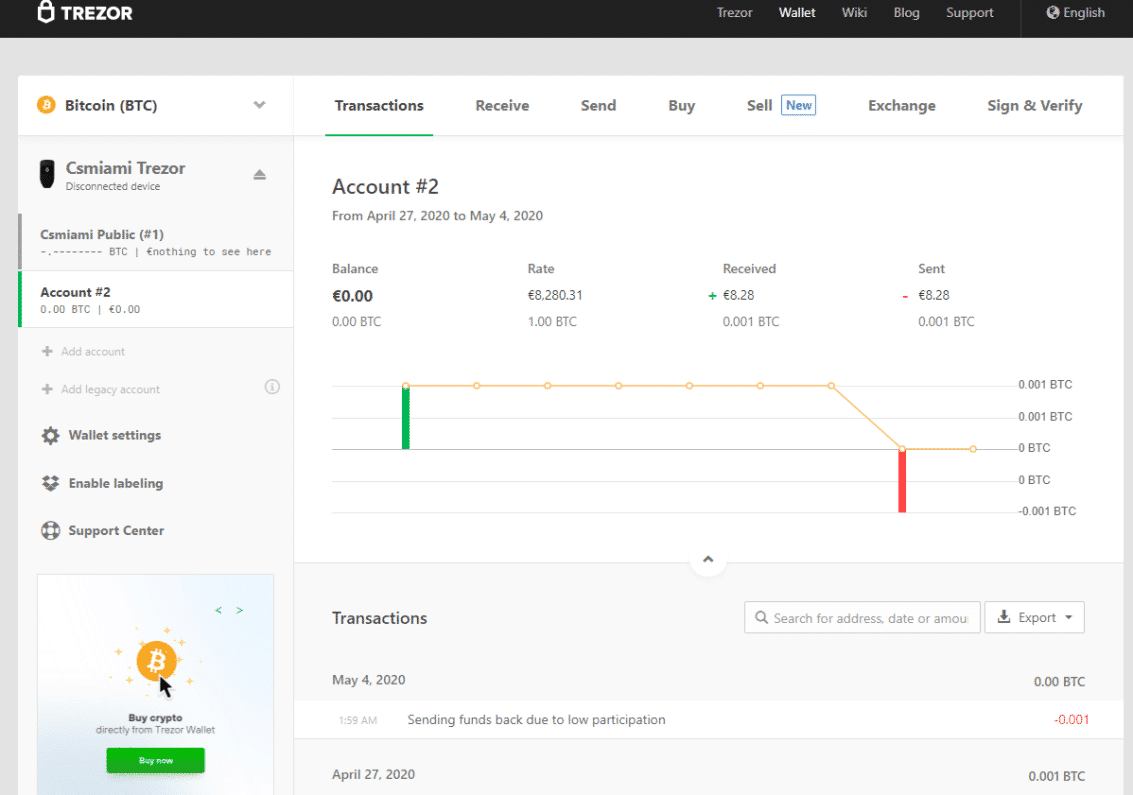Click the eject device icon beside Csmiami Trezor
The height and width of the screenshot is (795, 1133).
point(259,175)
